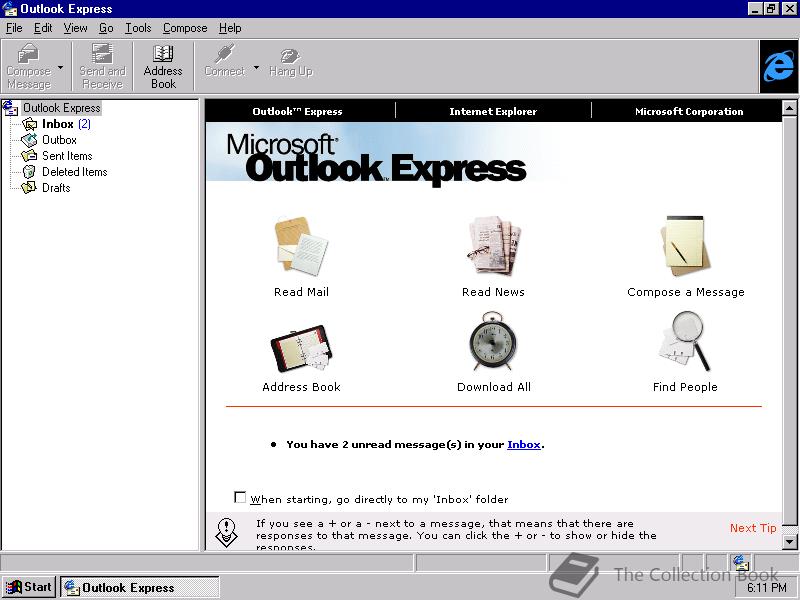Click the Microsoft Corporation banner link
The height and width of the screenshot is (600, 800).
pos(689,111)
